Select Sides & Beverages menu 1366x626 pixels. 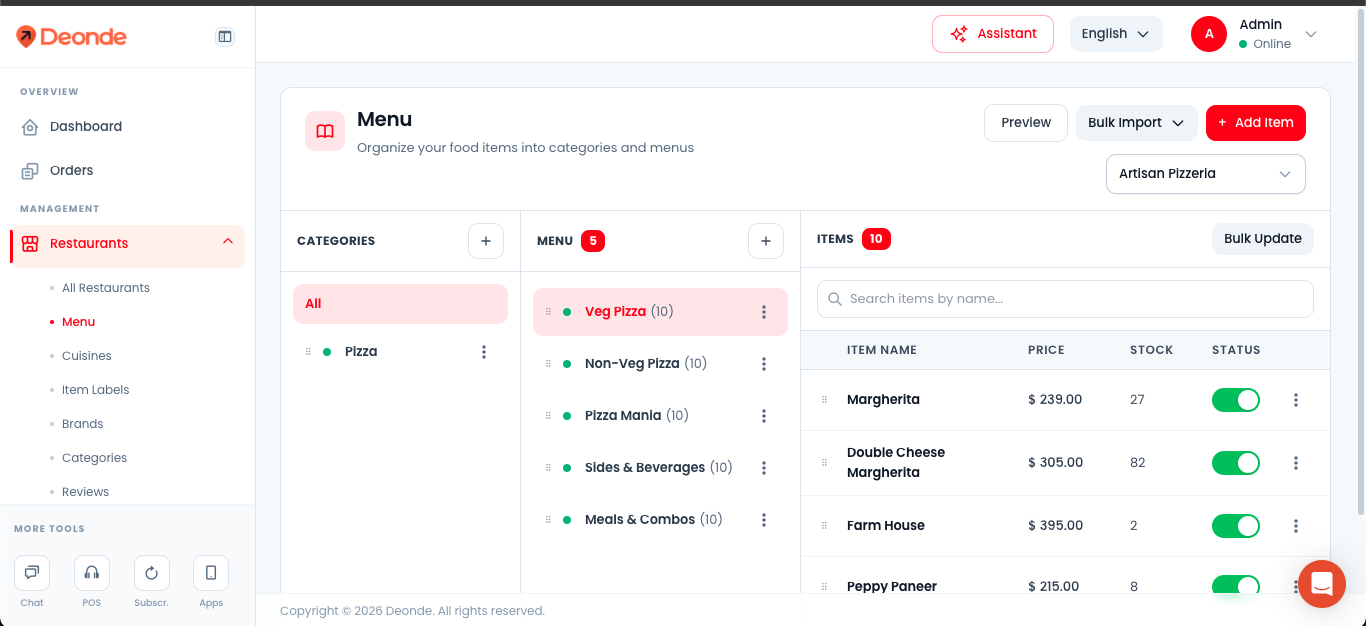point(660,468)
